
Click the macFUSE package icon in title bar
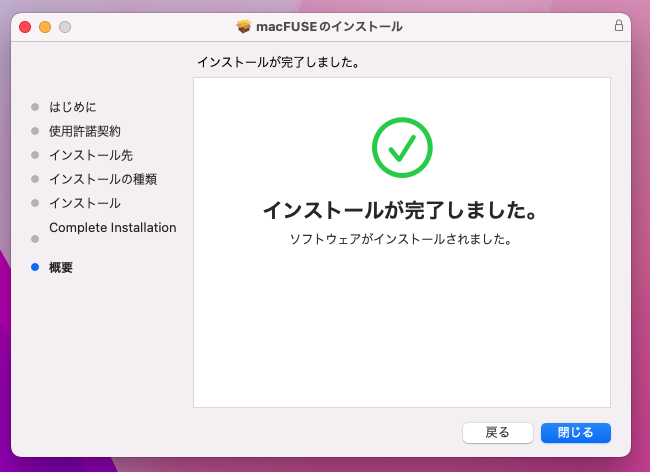pos(243,26)
